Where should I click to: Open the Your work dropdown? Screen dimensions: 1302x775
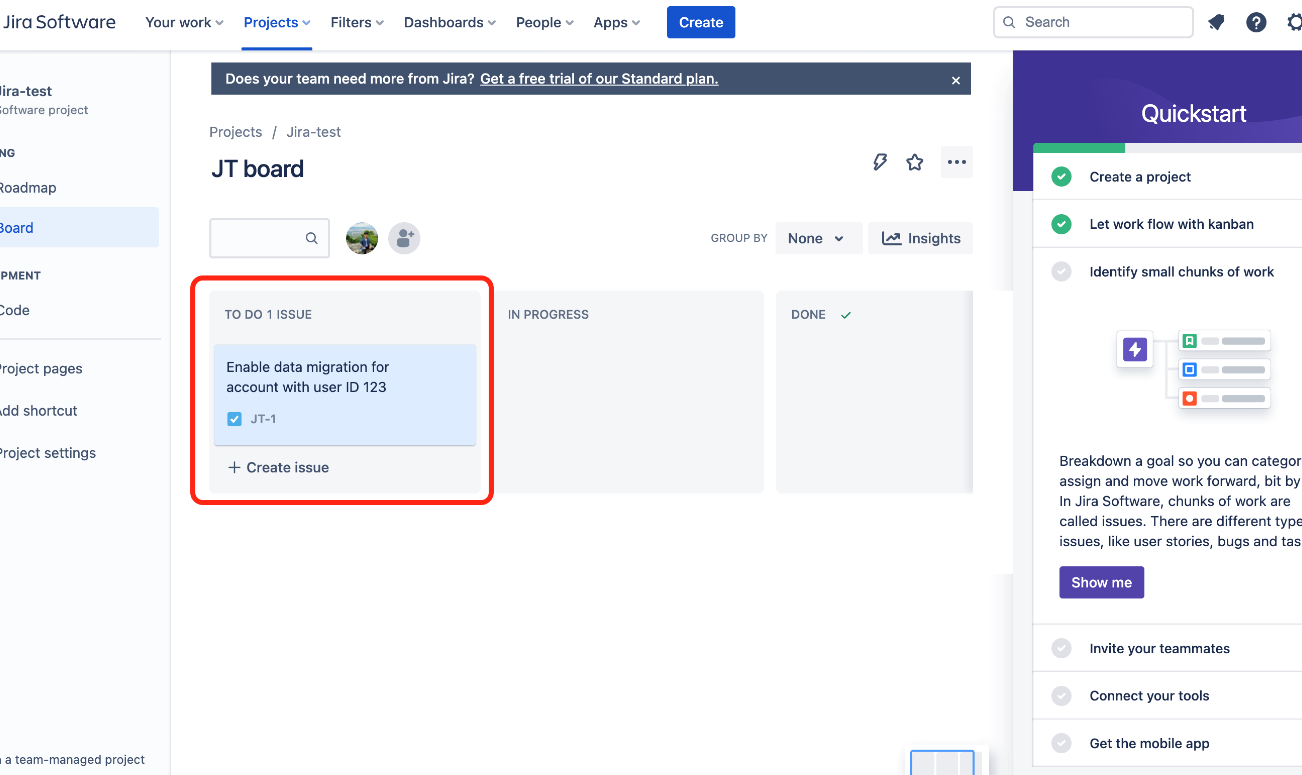coord(184,22)
